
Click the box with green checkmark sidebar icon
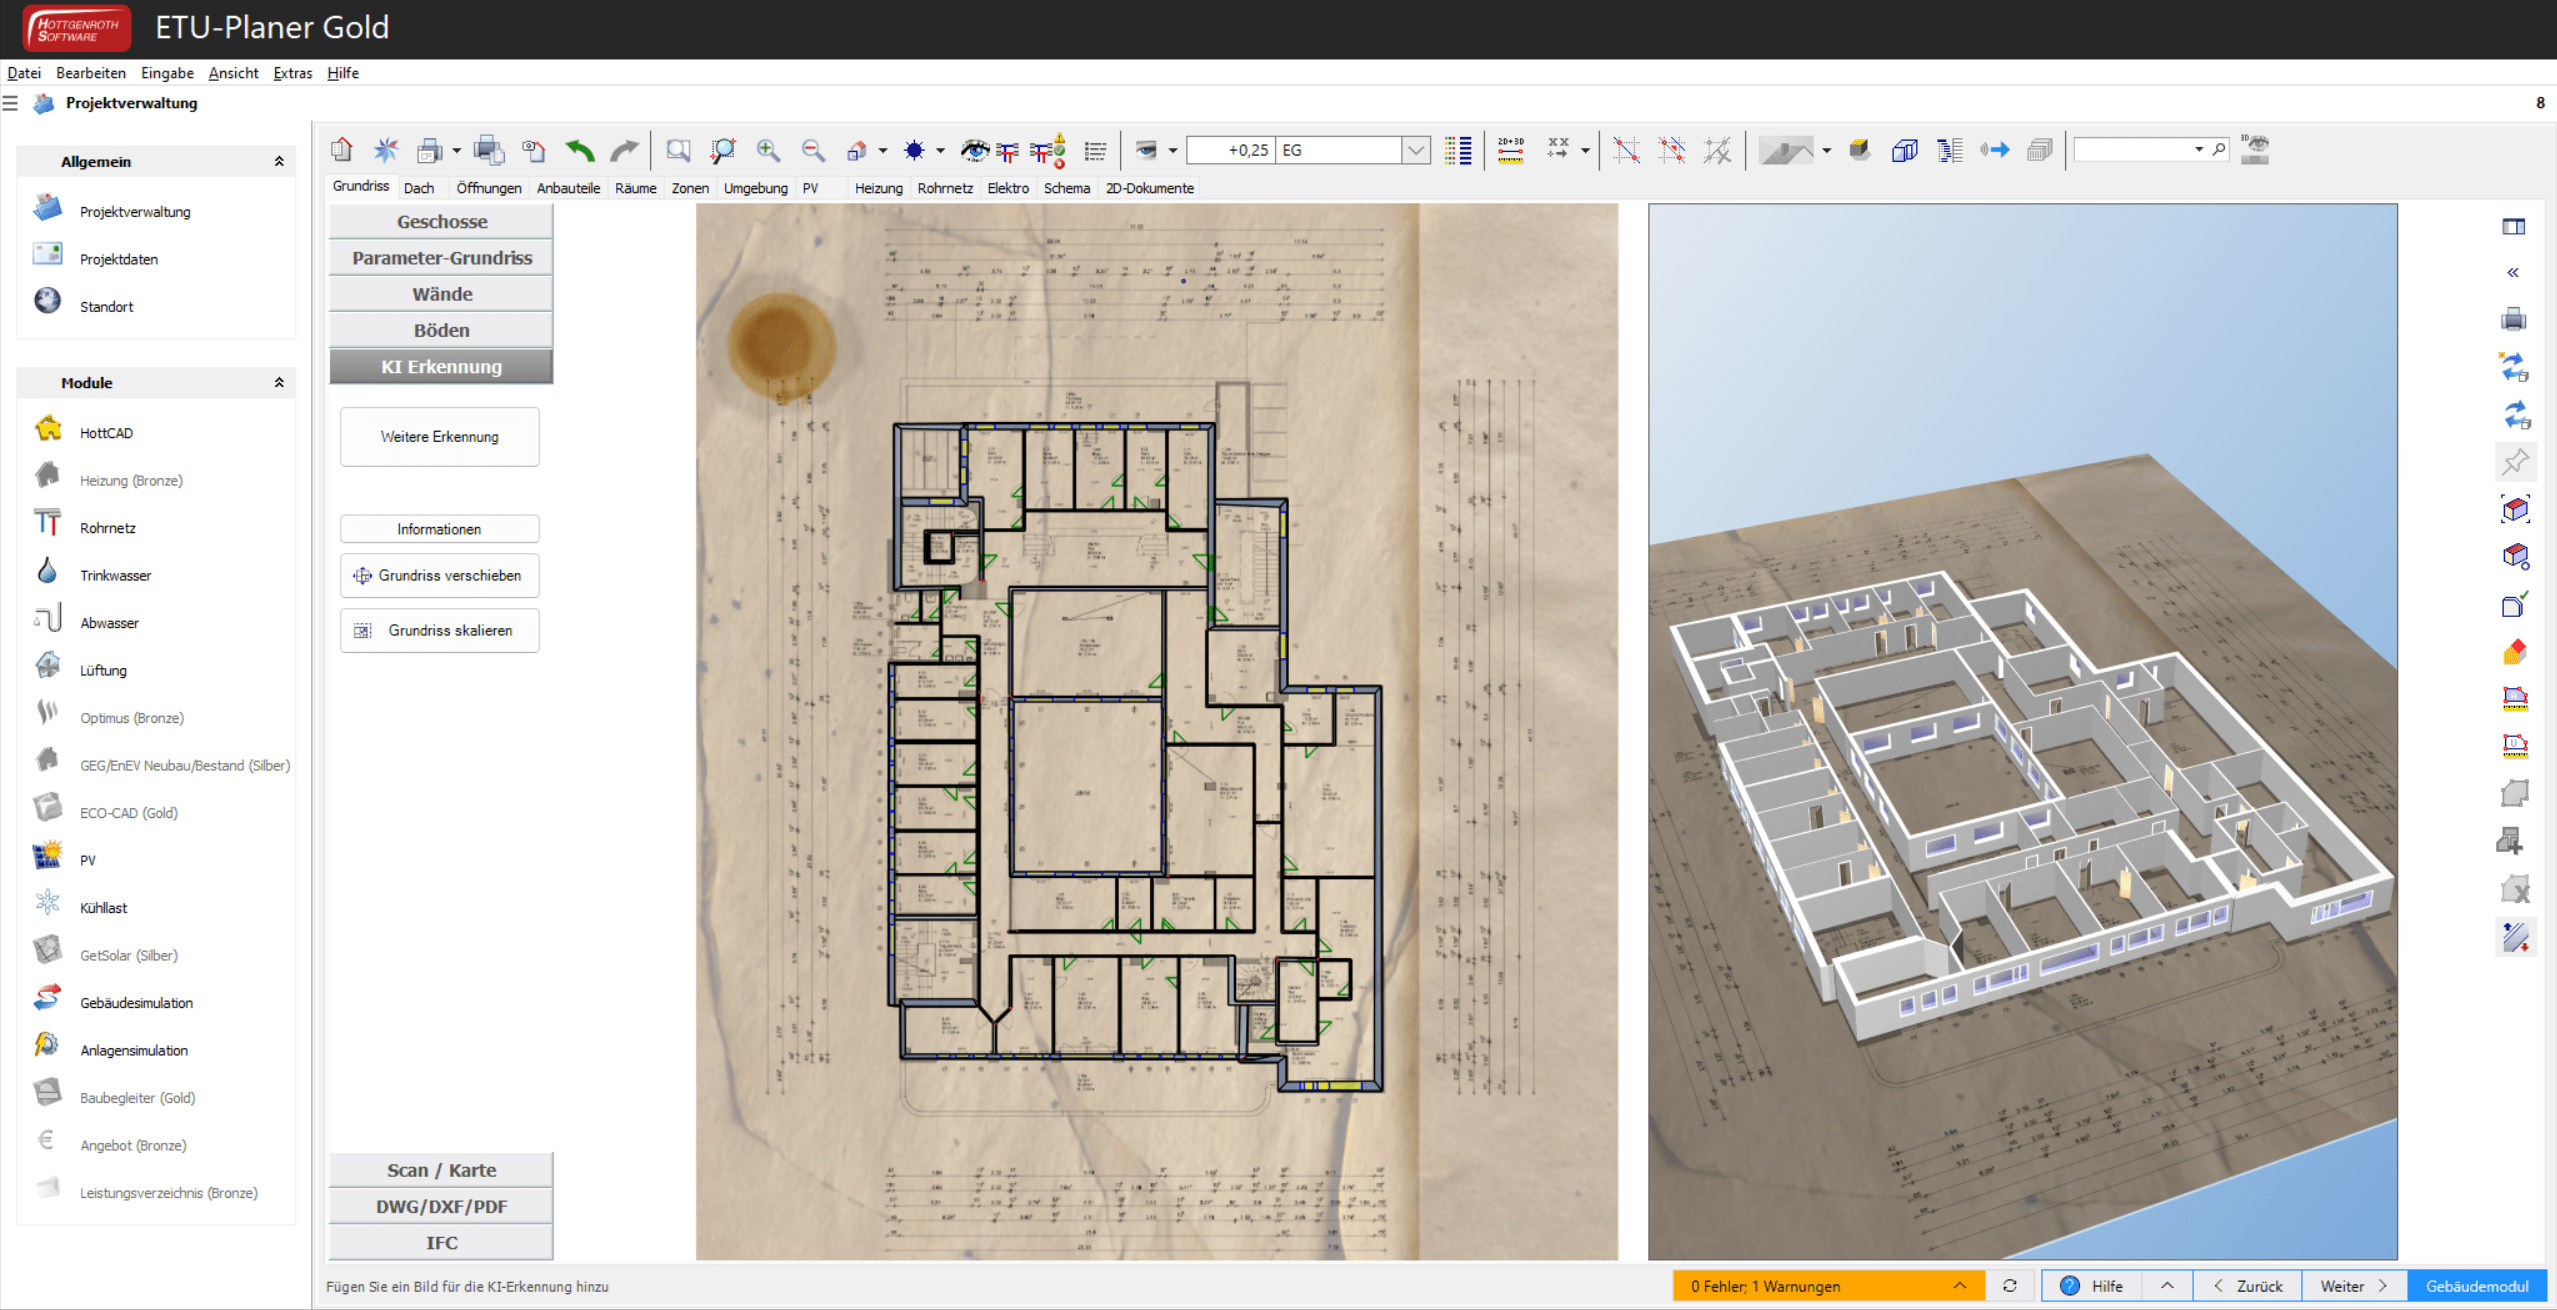pos(2515,605)
